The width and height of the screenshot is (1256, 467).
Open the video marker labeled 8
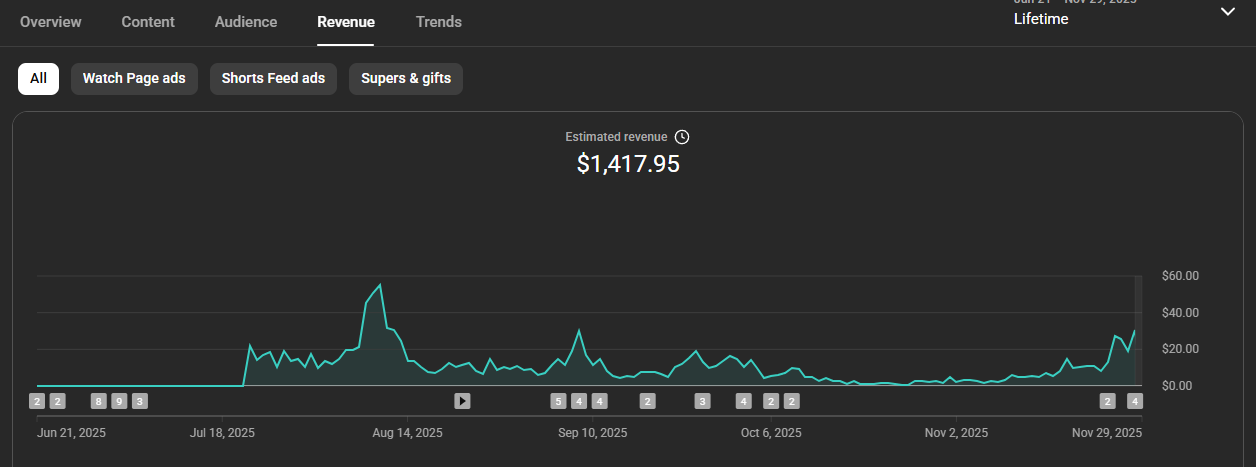pyautogui.click(x=98, y=401)
